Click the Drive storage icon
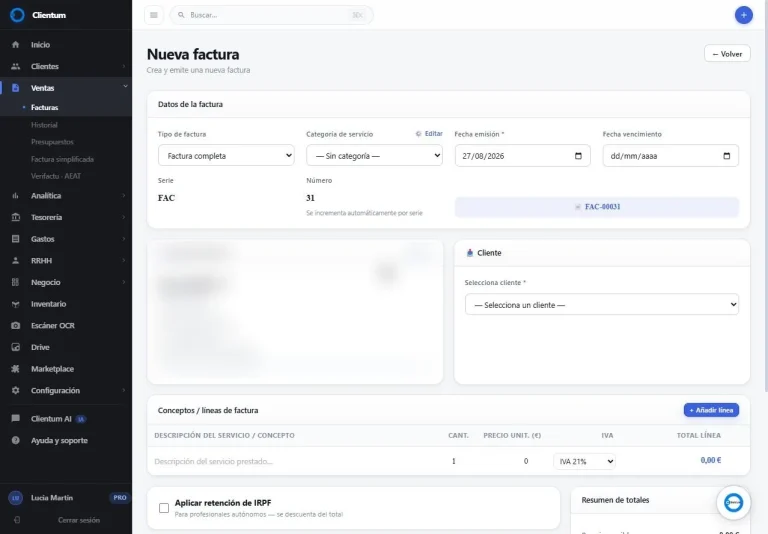Viewport: 768px width, 534px height. coord(16,347)
